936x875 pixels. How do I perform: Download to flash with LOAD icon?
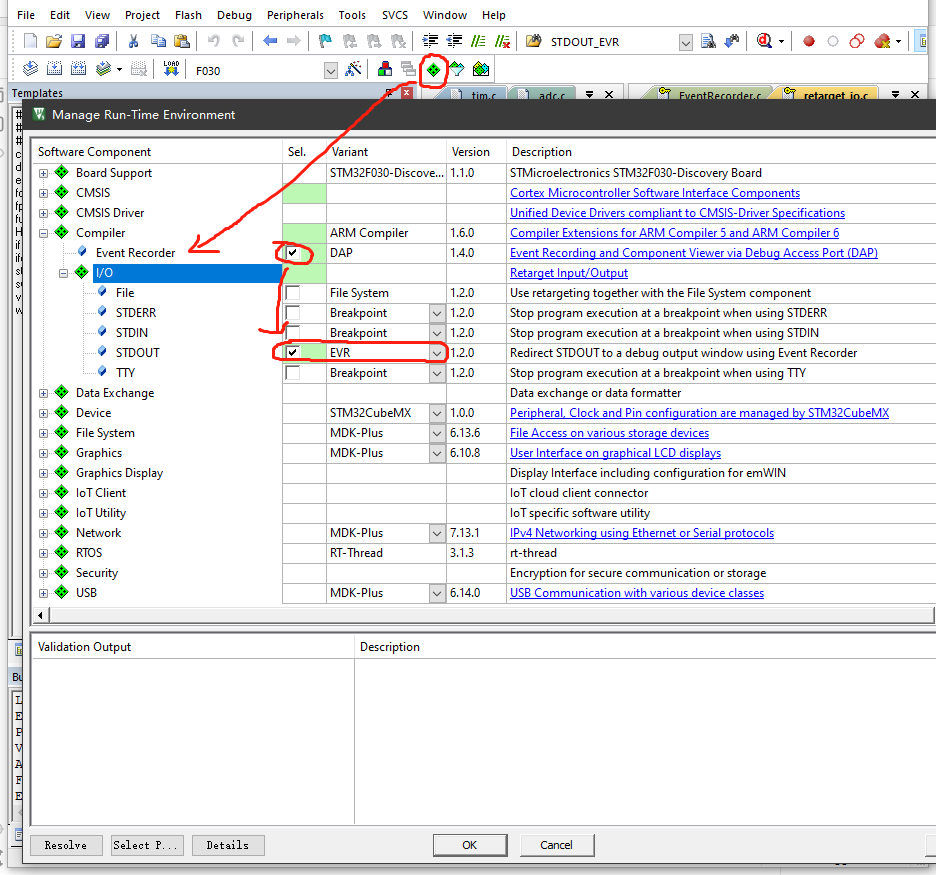[171, 69]
